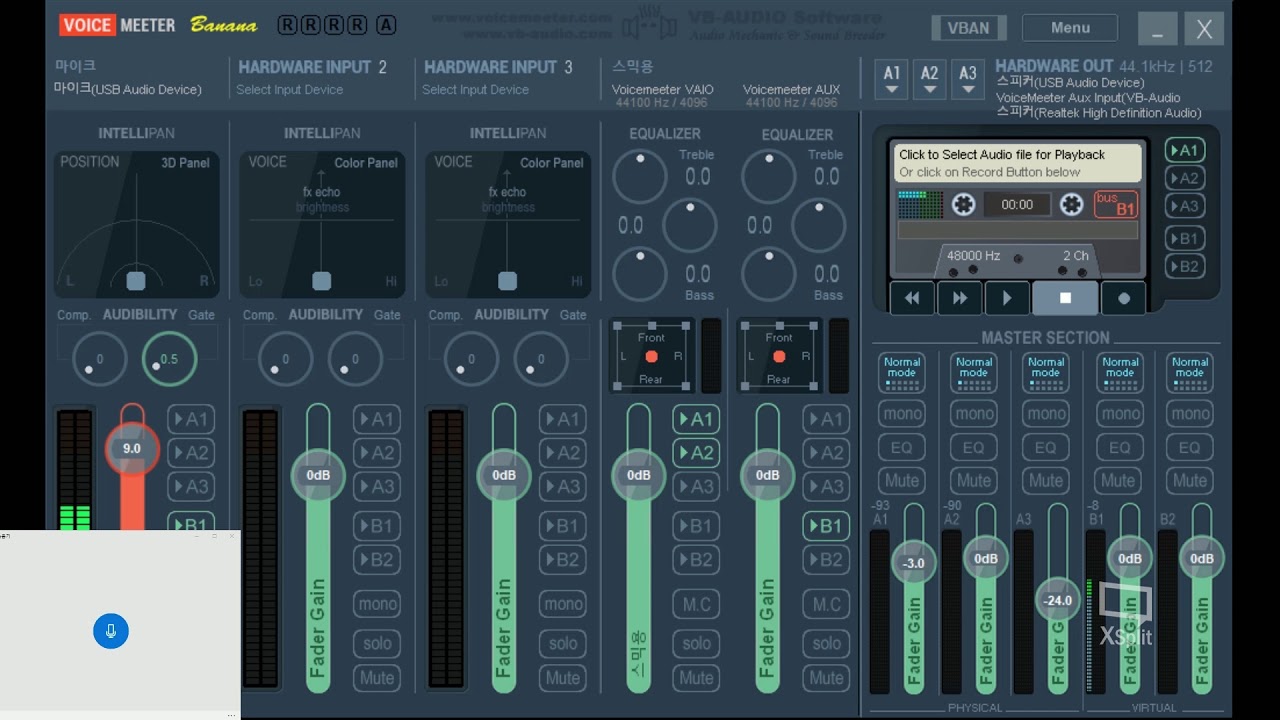Click the first R indicator in title bar
The height and width of the screenshot is (720, 1280).
tap(287, 25)
